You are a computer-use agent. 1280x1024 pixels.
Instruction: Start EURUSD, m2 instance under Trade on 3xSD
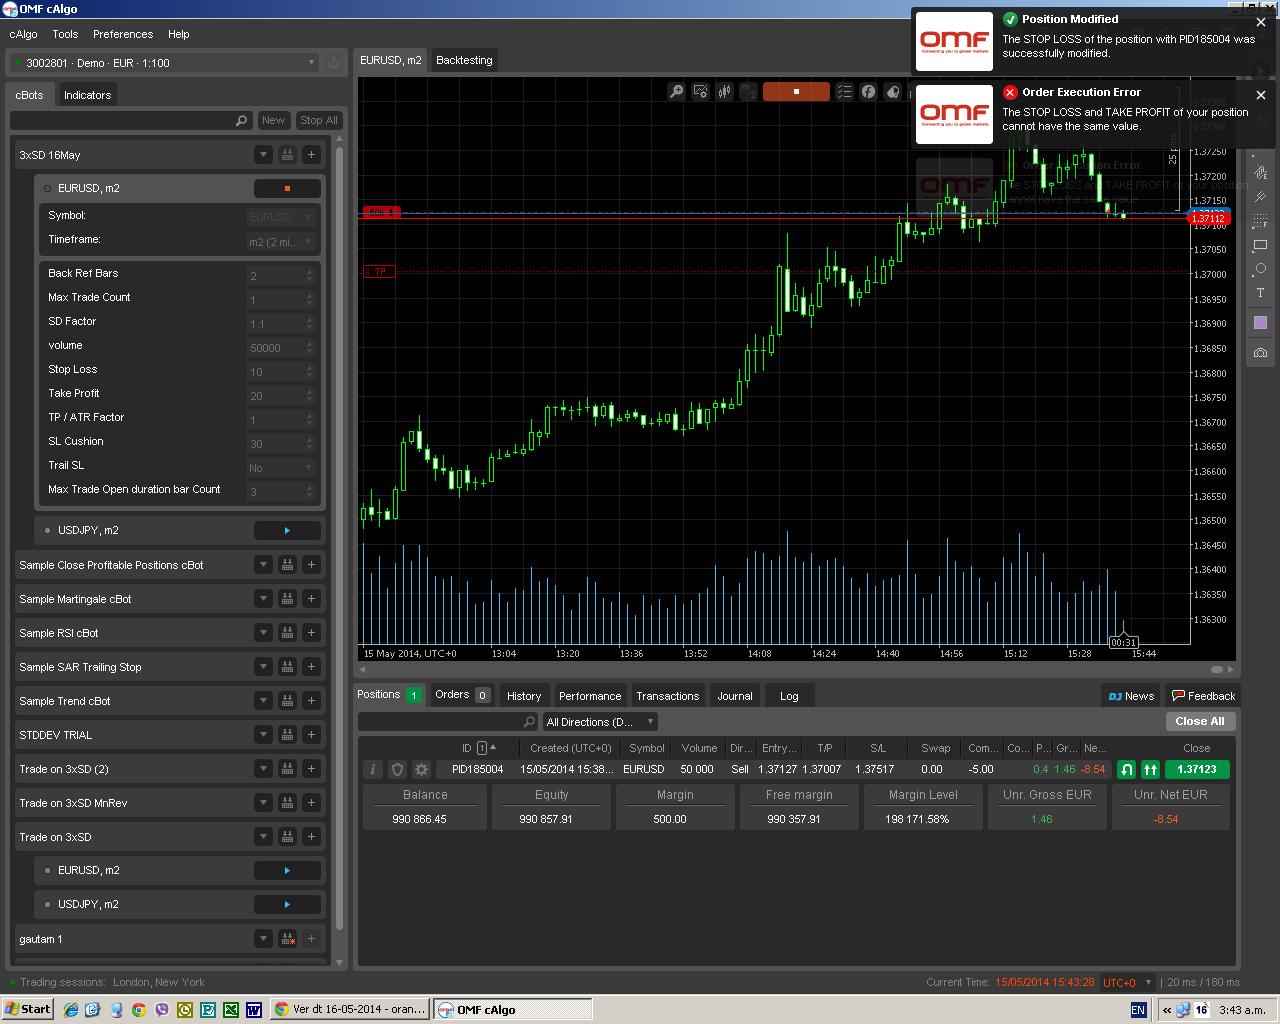tap(287, 870)
